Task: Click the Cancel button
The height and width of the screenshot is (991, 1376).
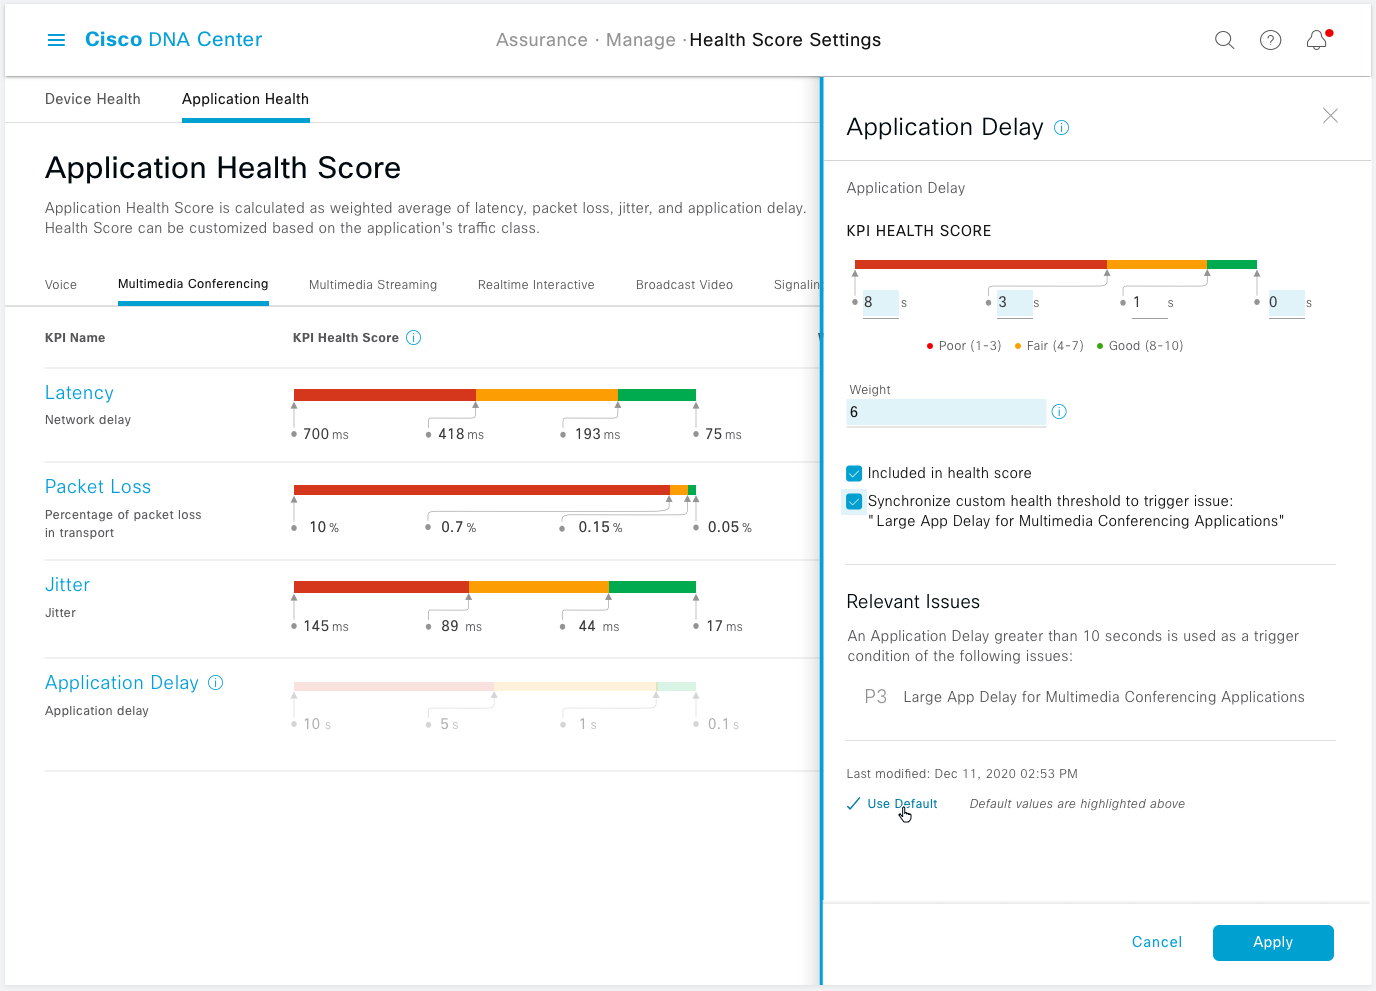Action: 1156,942
